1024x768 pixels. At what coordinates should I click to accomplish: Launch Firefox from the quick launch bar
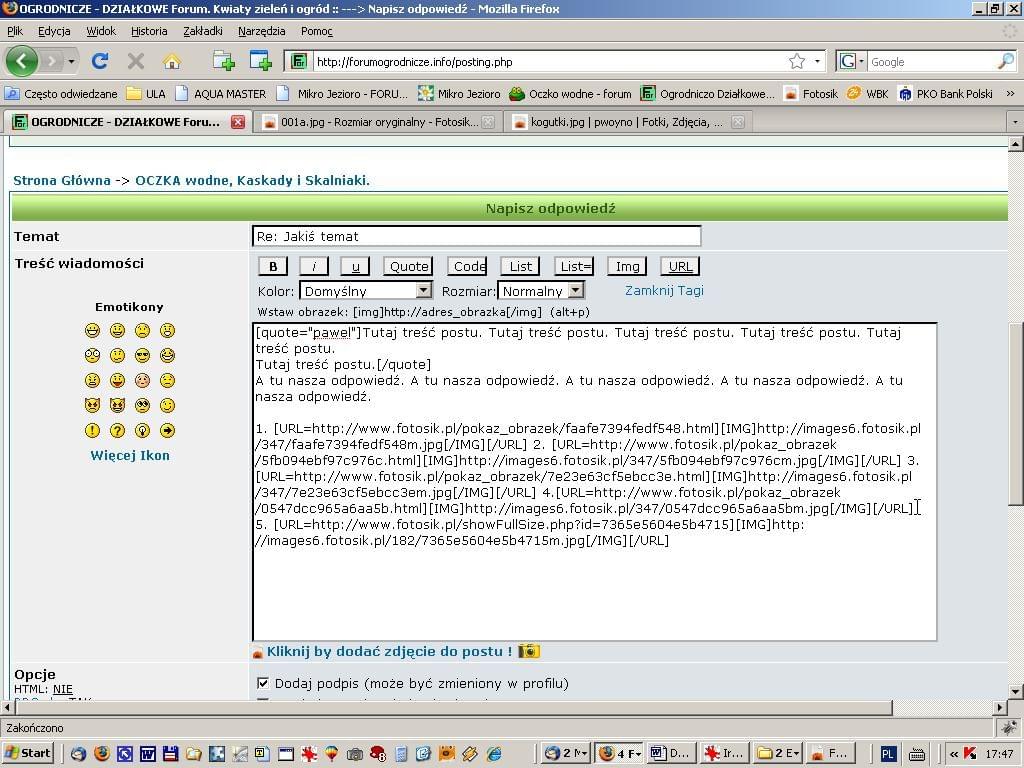click(102, 753)
